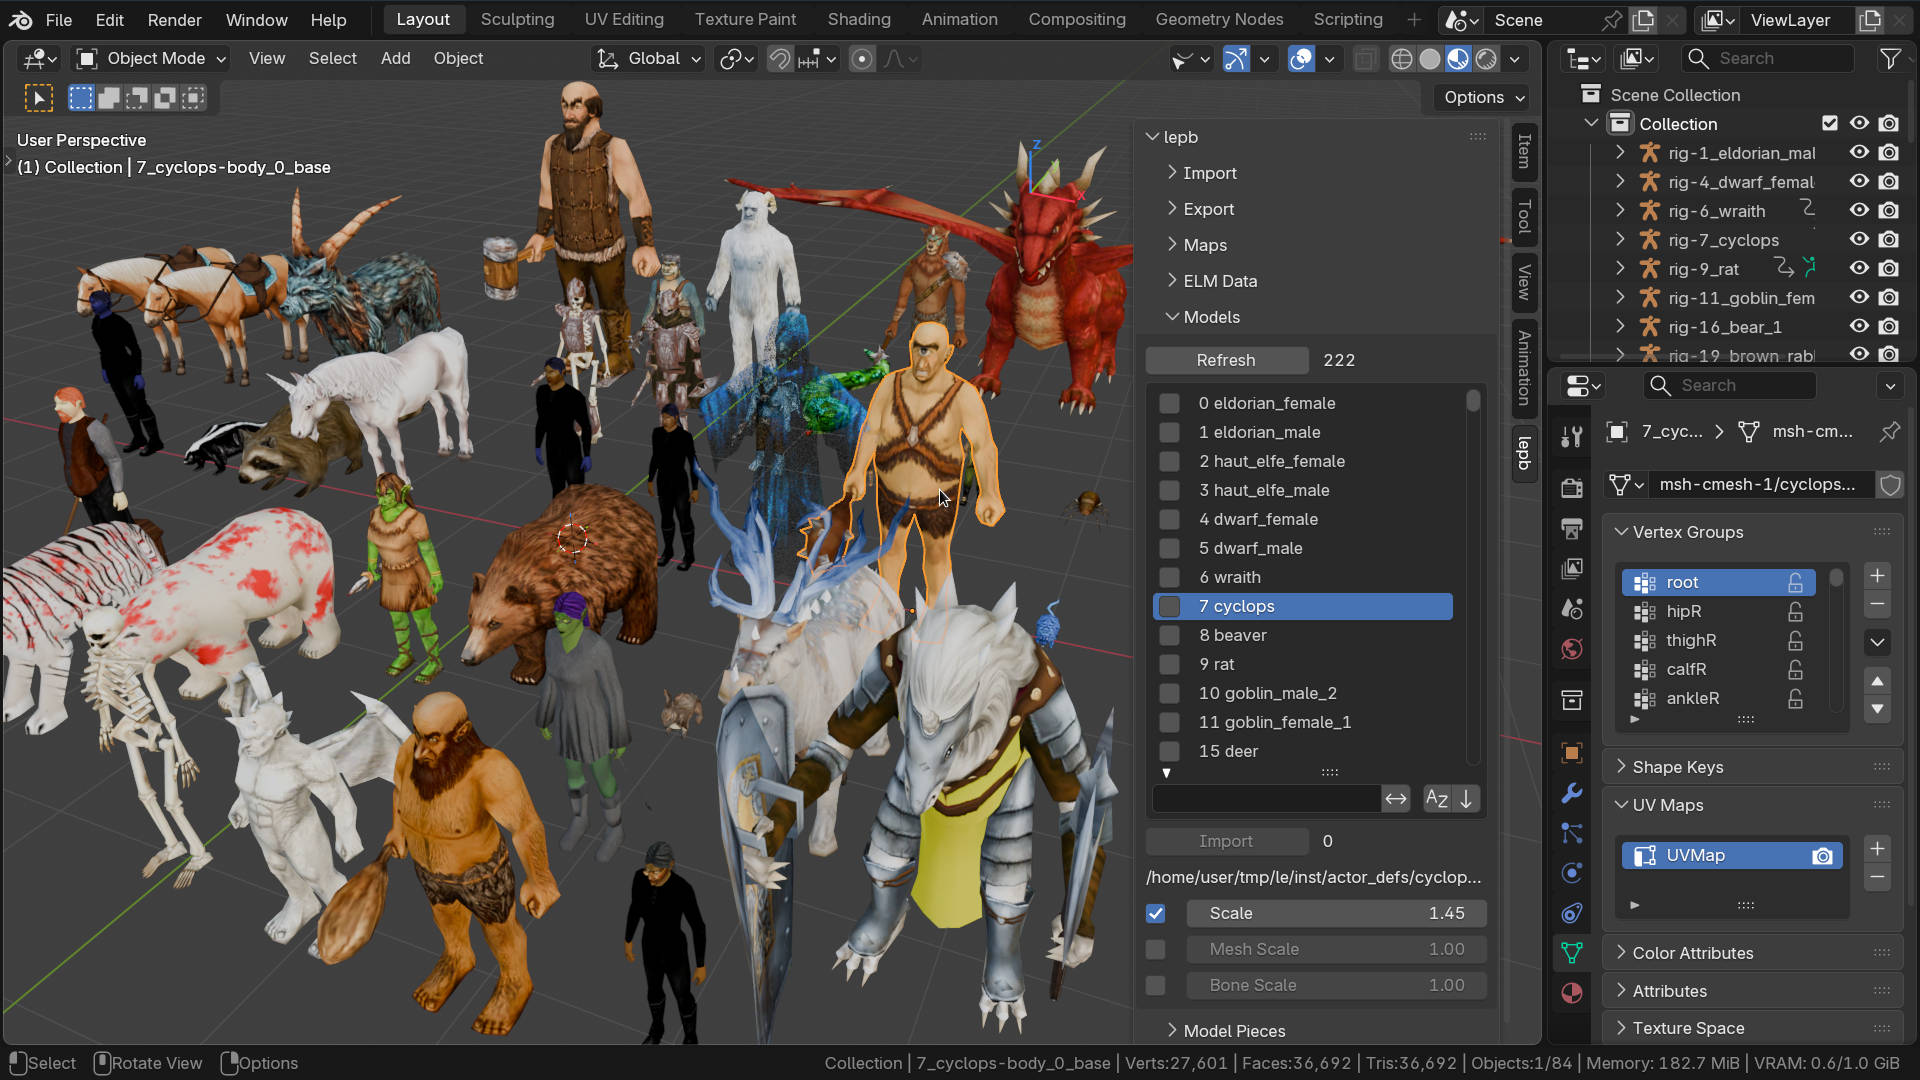The width and height of the screenshot is (1920, 1080).
Task: Click the snapping magnet icon
Action: tap(779, 59)
